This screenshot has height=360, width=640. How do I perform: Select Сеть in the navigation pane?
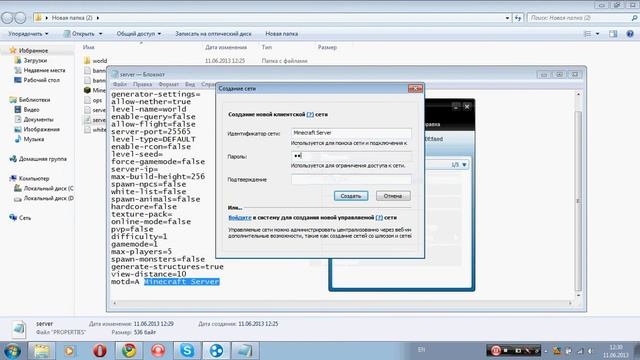point(24,218)
